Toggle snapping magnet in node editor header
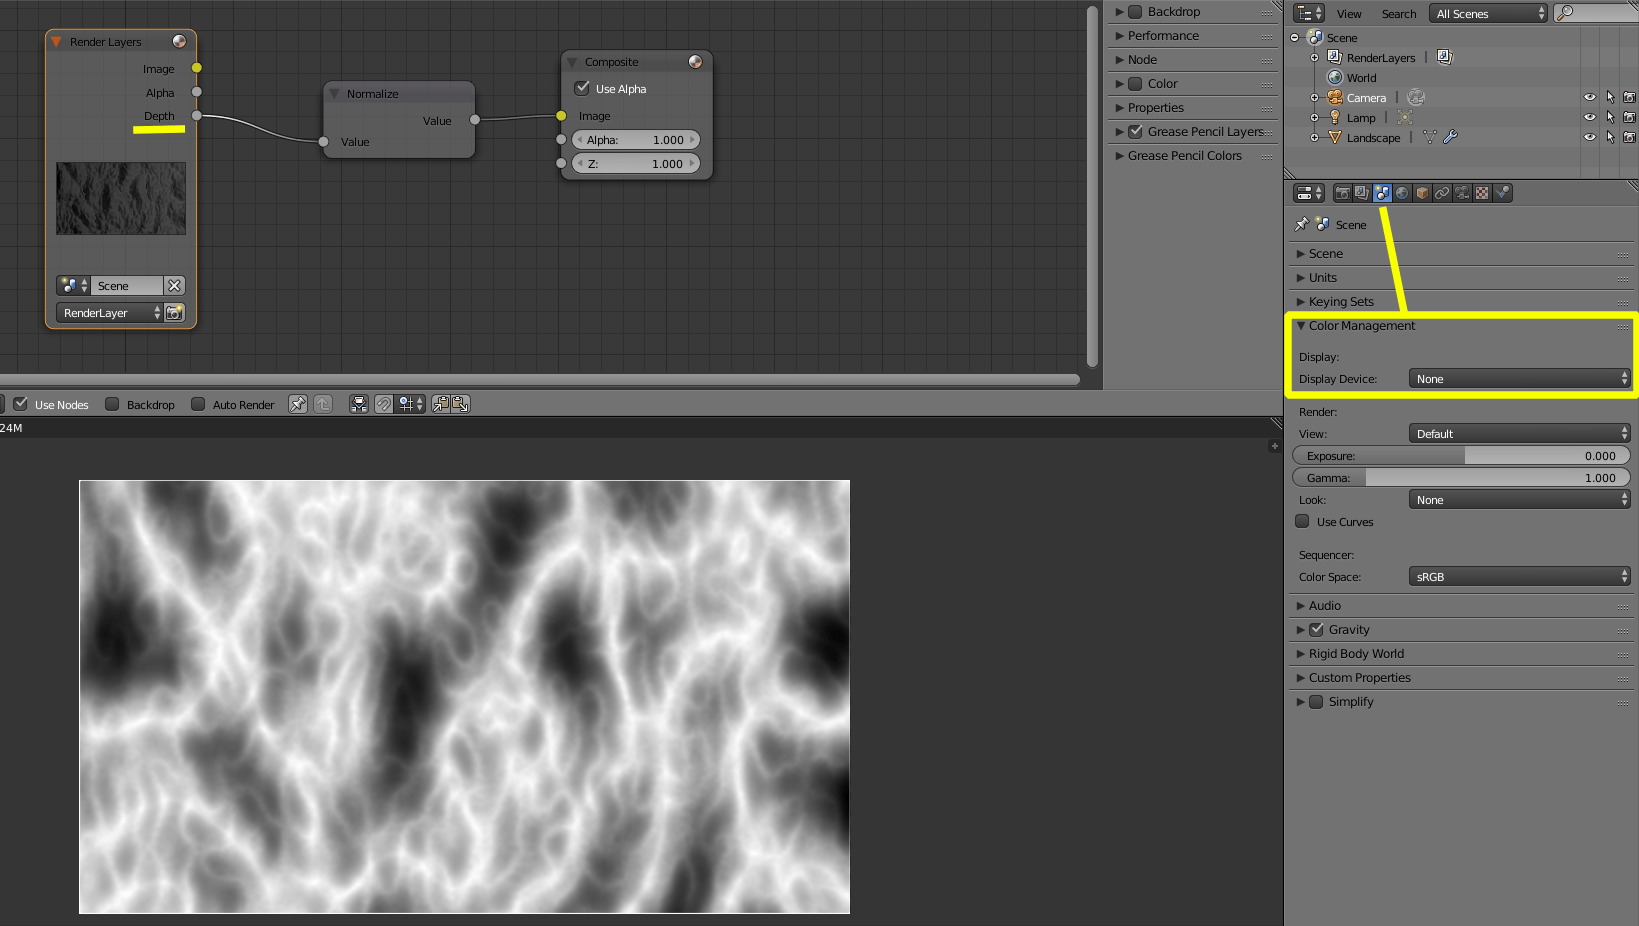Viewport: 1639px width, 926px height. 384,404
